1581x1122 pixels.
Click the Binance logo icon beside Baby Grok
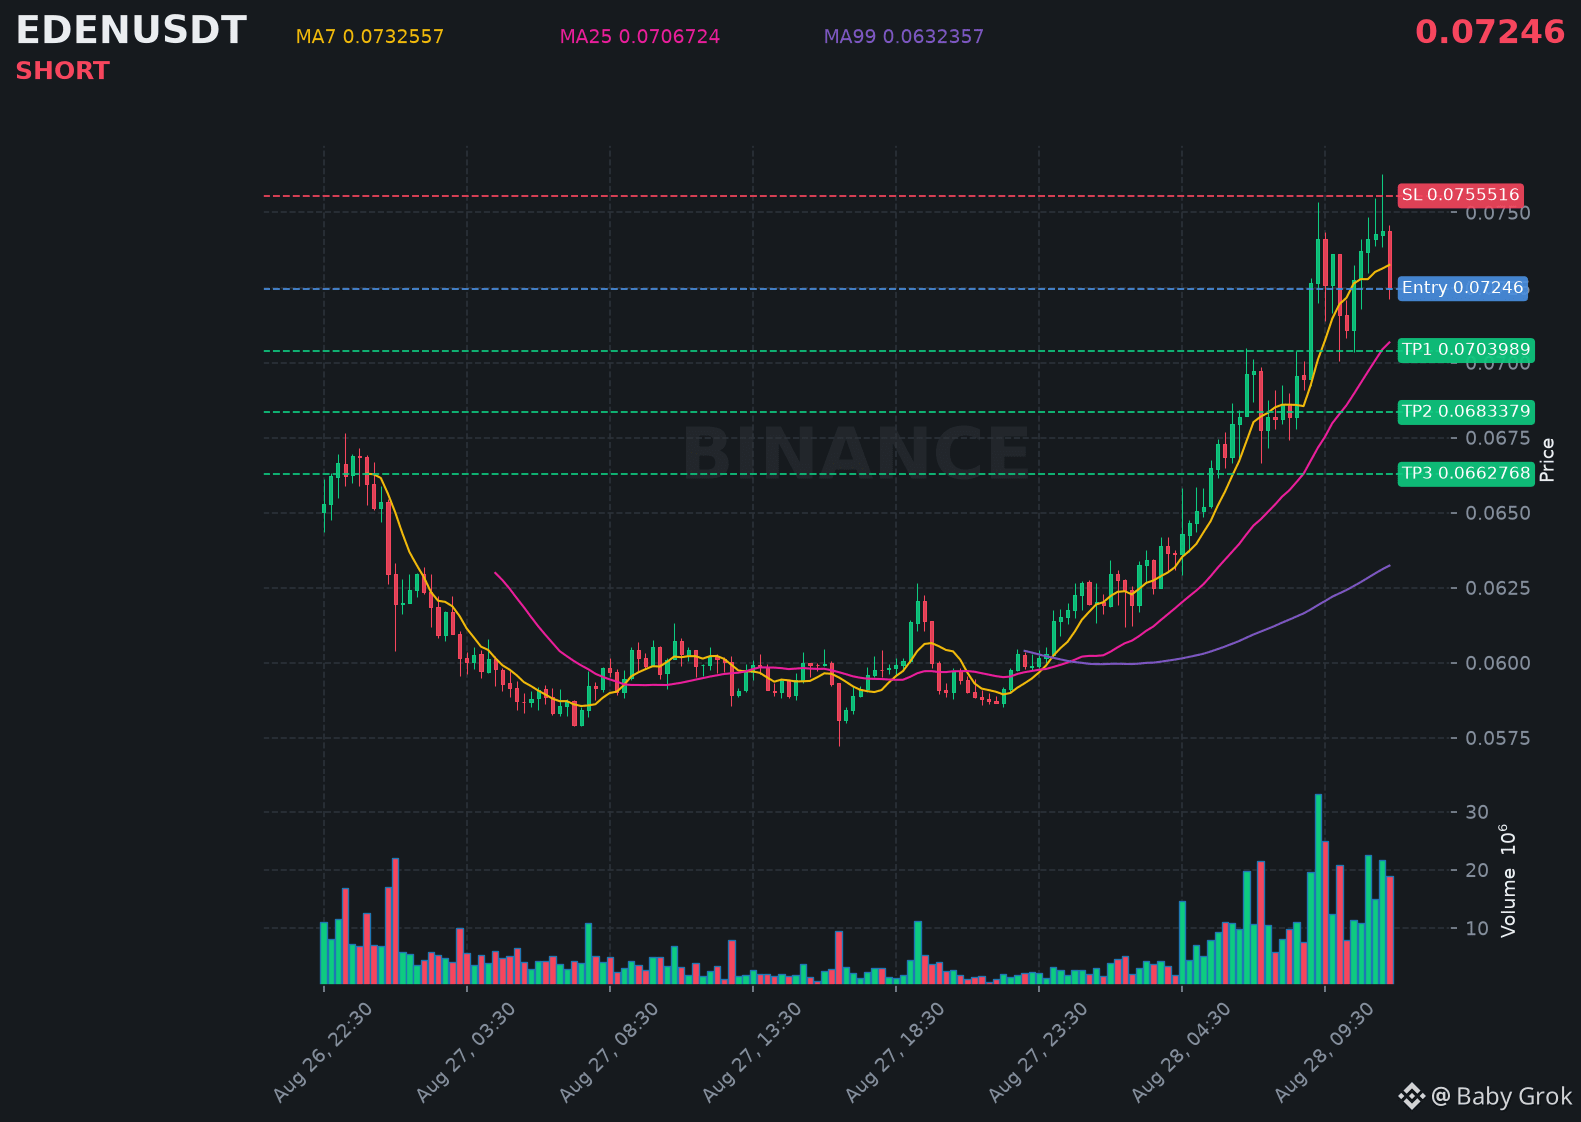click(x=1411, y=1097)
